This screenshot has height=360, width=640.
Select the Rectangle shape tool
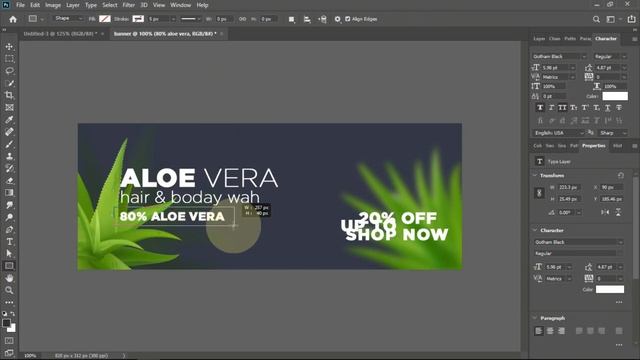[9, 266]
